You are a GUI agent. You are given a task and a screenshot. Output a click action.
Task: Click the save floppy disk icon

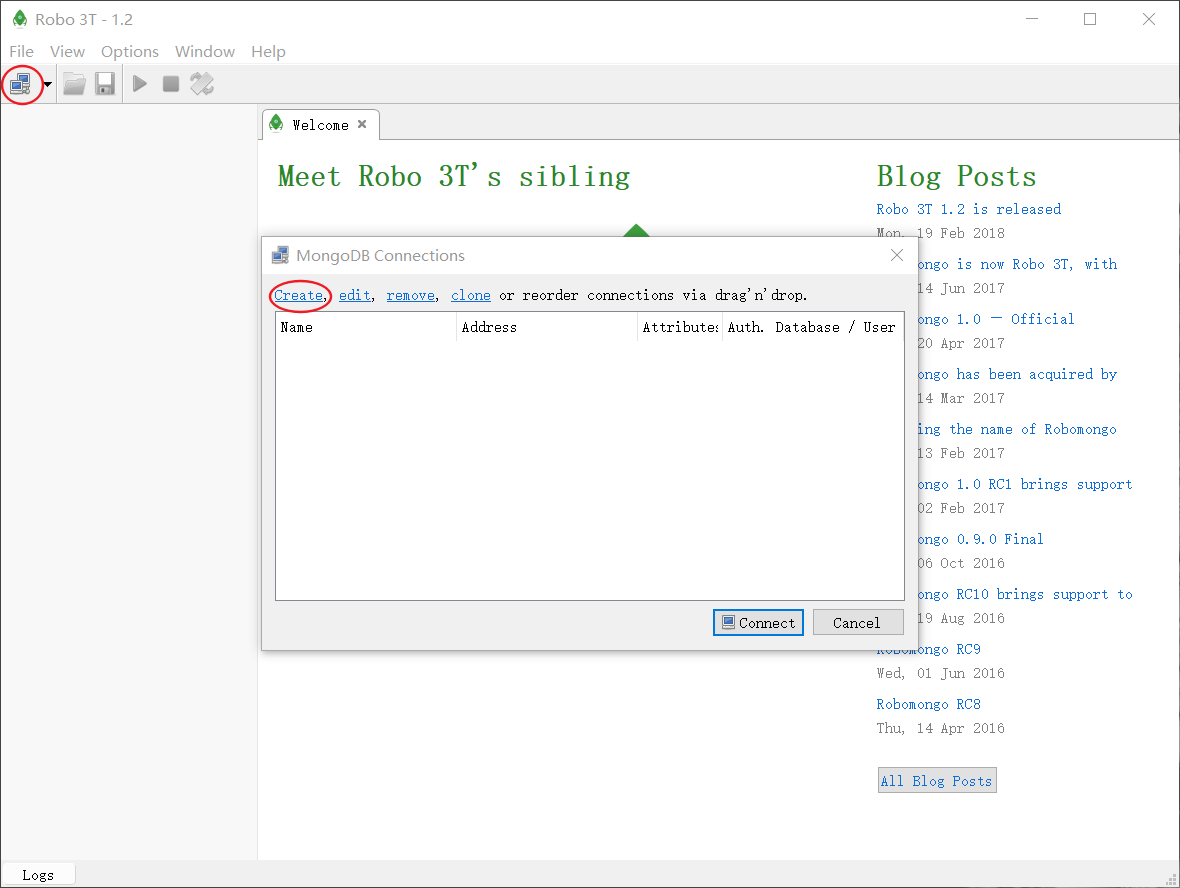click(105, 84)
